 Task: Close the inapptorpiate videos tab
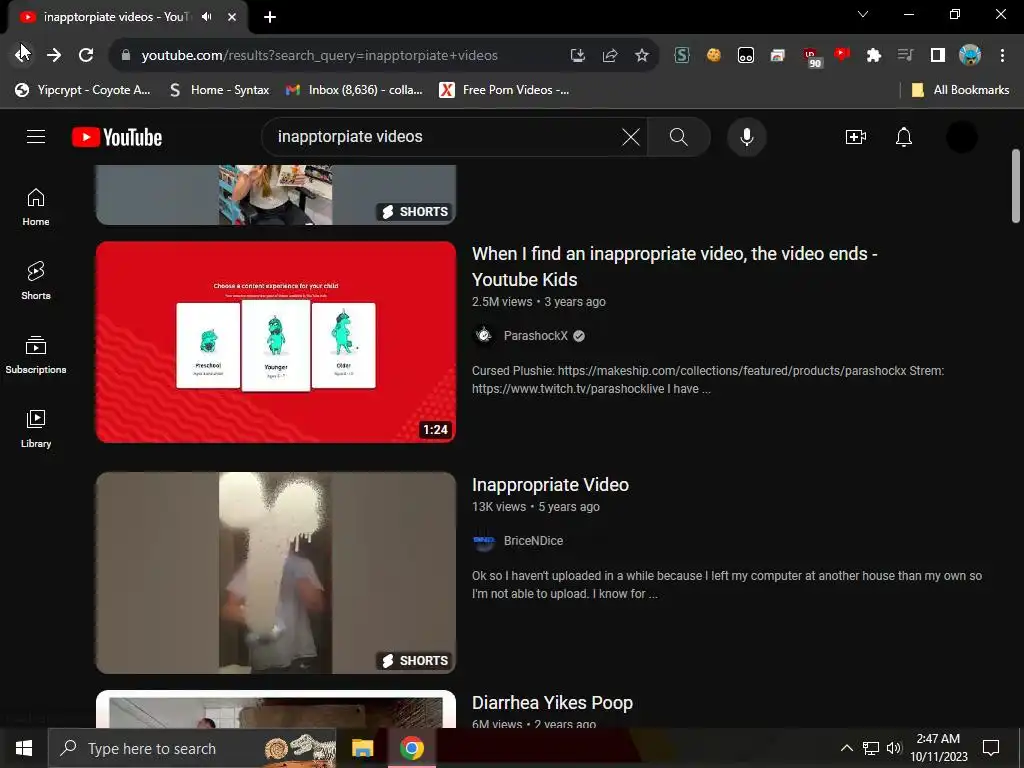coord(232,17)
